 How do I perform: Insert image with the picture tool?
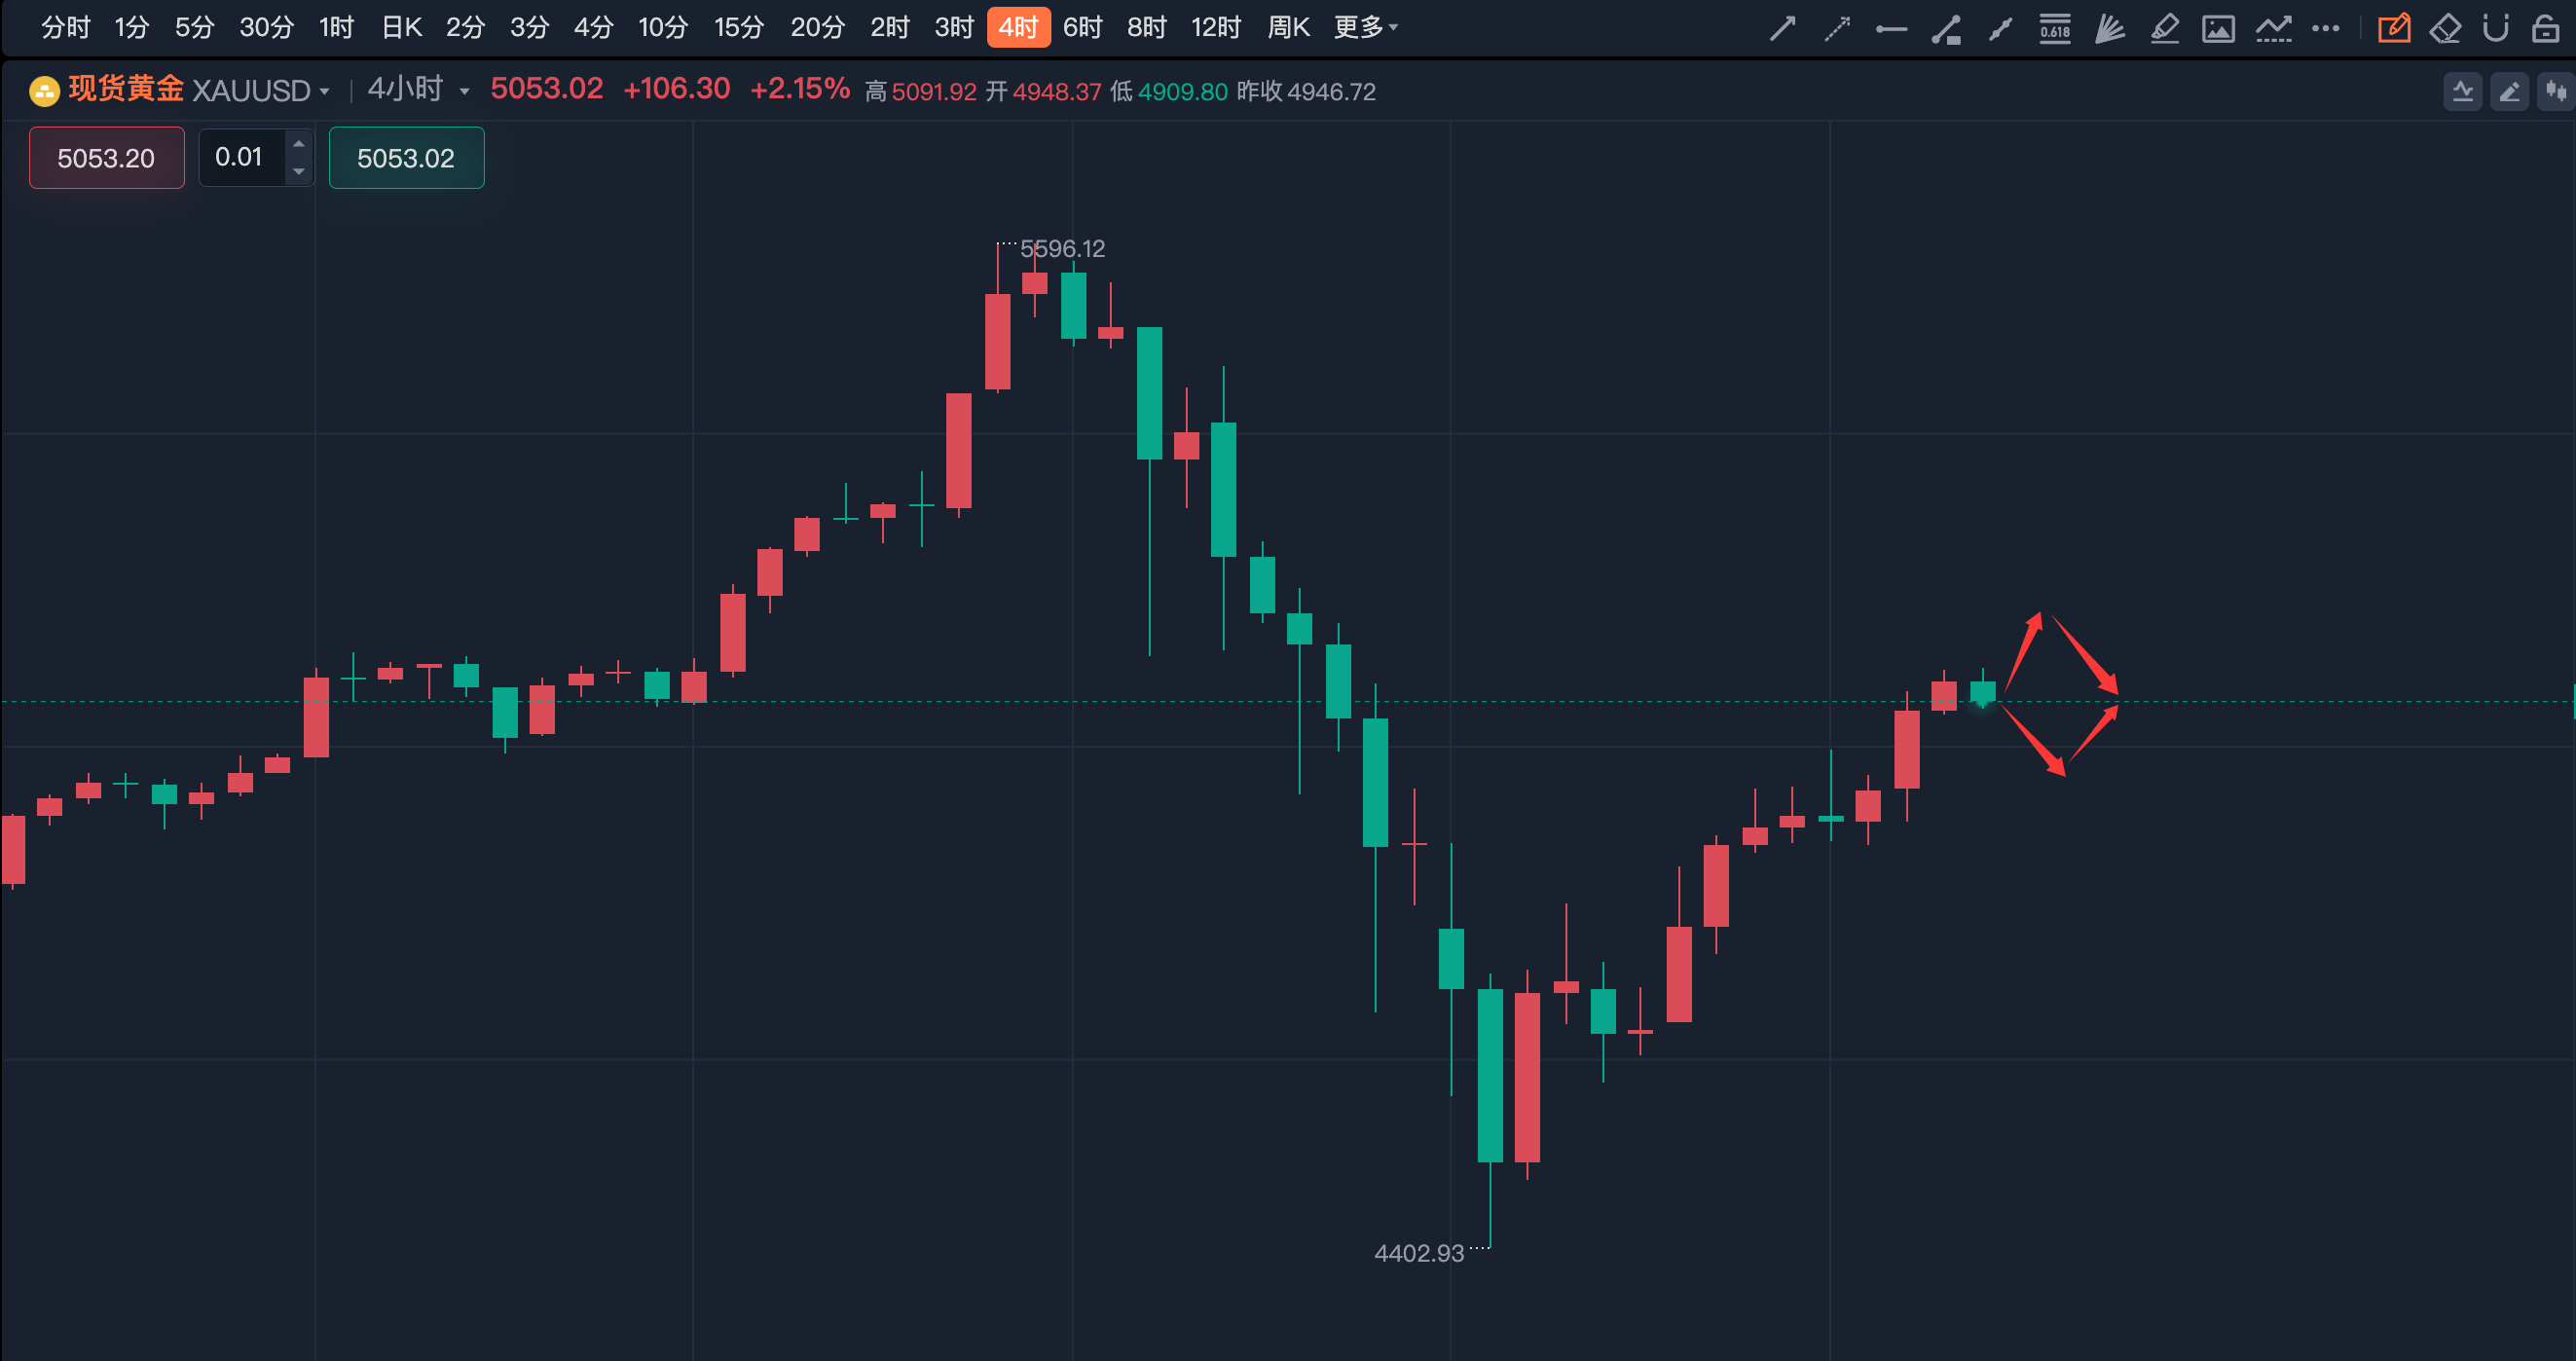point(2218,28)
